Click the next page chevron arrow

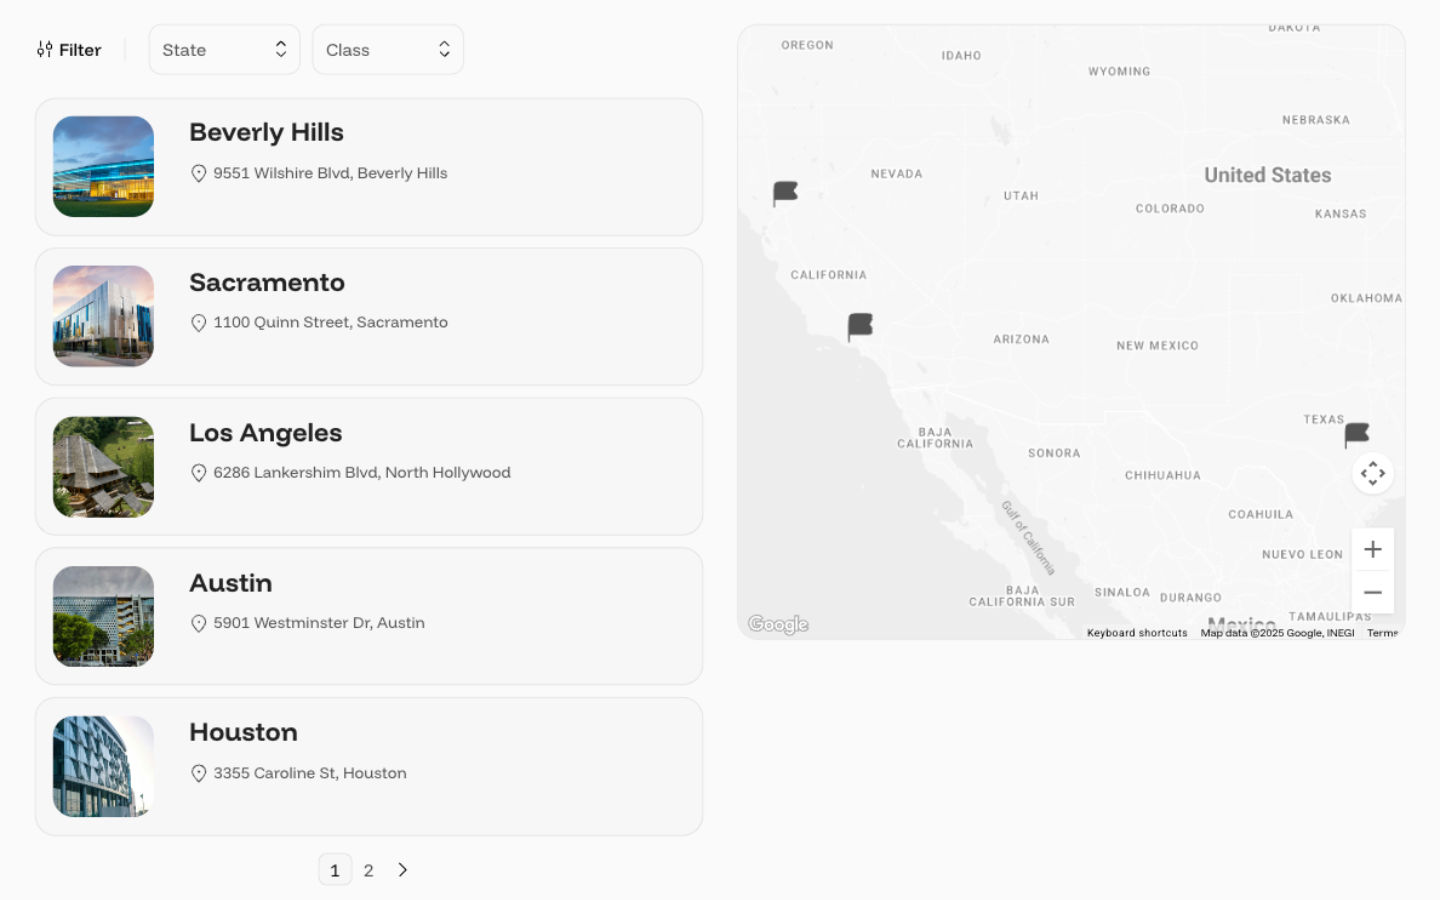[403, 870]
